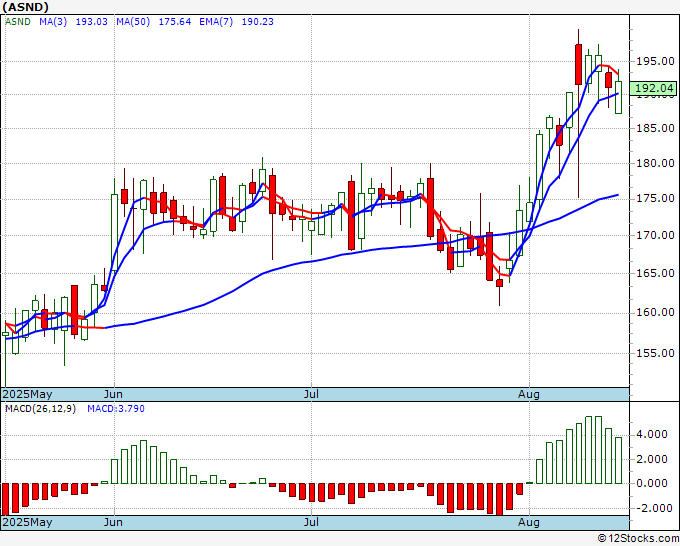Image resolution: width=680 pixels, height=546 pixels.
Task: Click the last green candlestick near 192
Action: pyautogui.click(x=618, y=97)
